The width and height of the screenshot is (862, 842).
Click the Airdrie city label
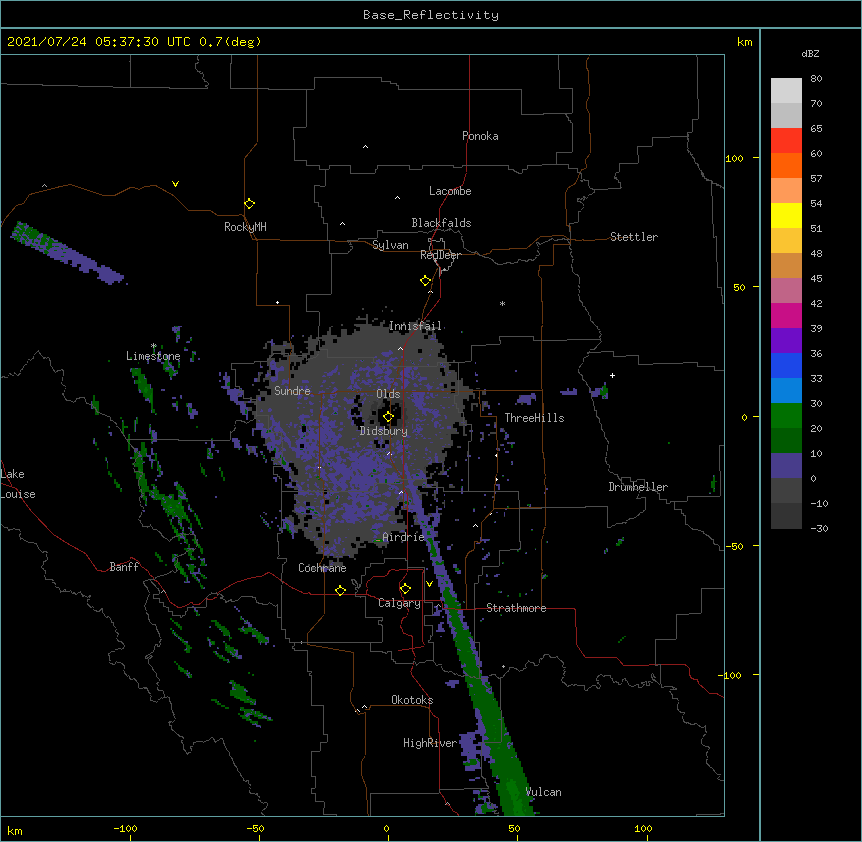click(x=404, y=537)
